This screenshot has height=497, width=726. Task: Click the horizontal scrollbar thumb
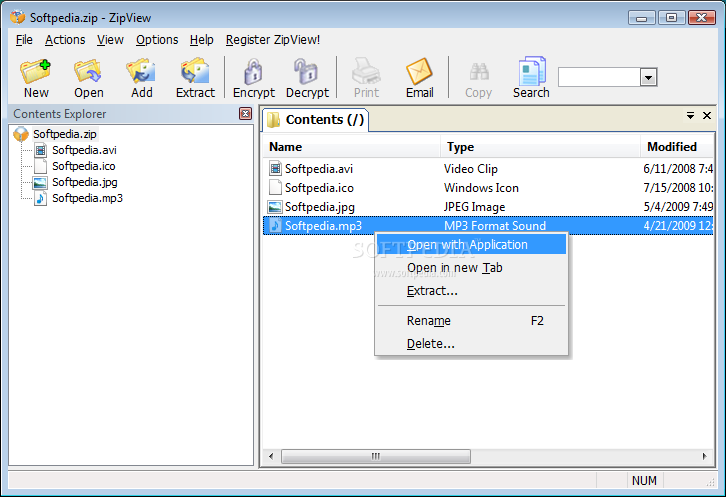tap(376, 456)
